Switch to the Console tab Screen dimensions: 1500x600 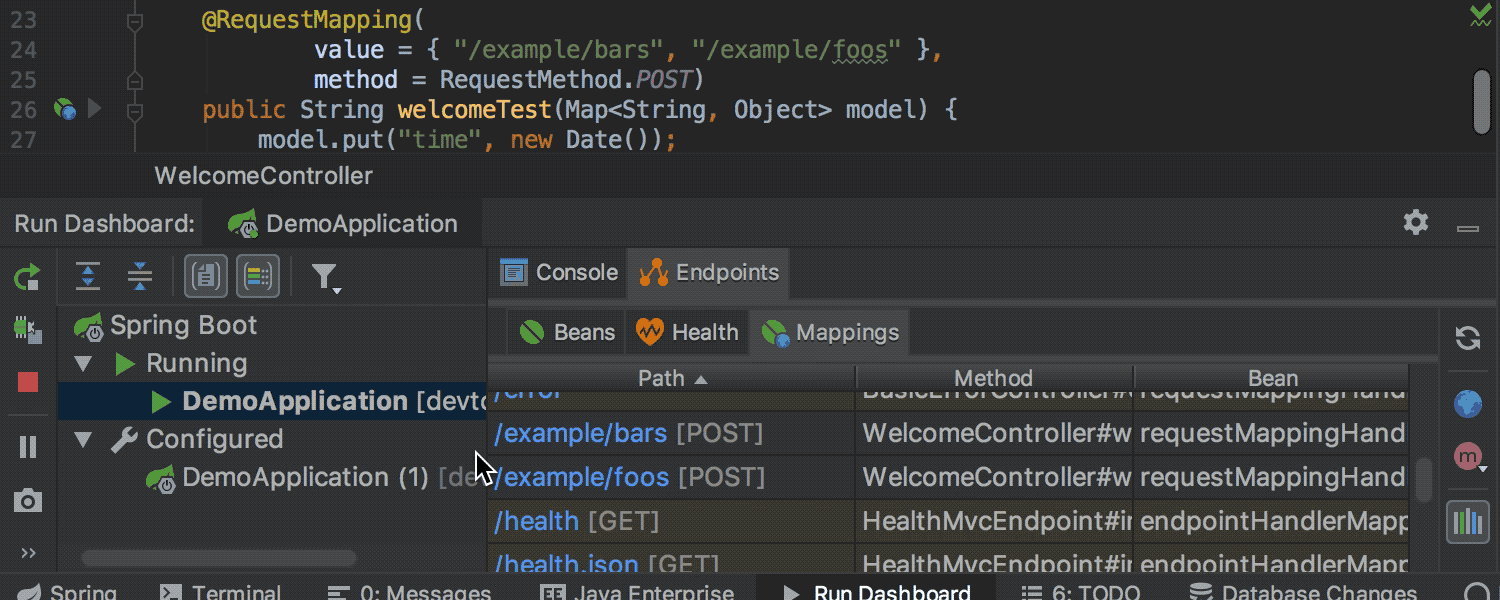559,272
